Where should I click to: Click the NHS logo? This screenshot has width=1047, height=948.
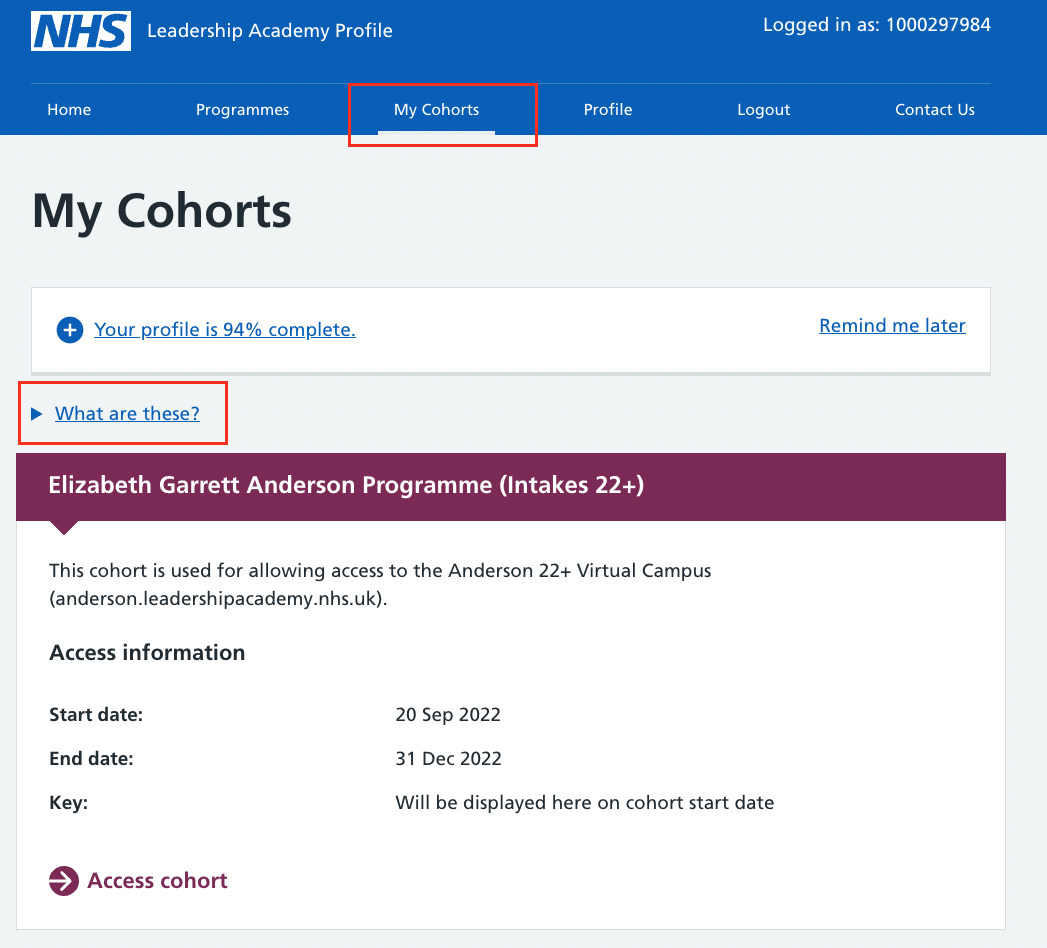pos(81,31)
